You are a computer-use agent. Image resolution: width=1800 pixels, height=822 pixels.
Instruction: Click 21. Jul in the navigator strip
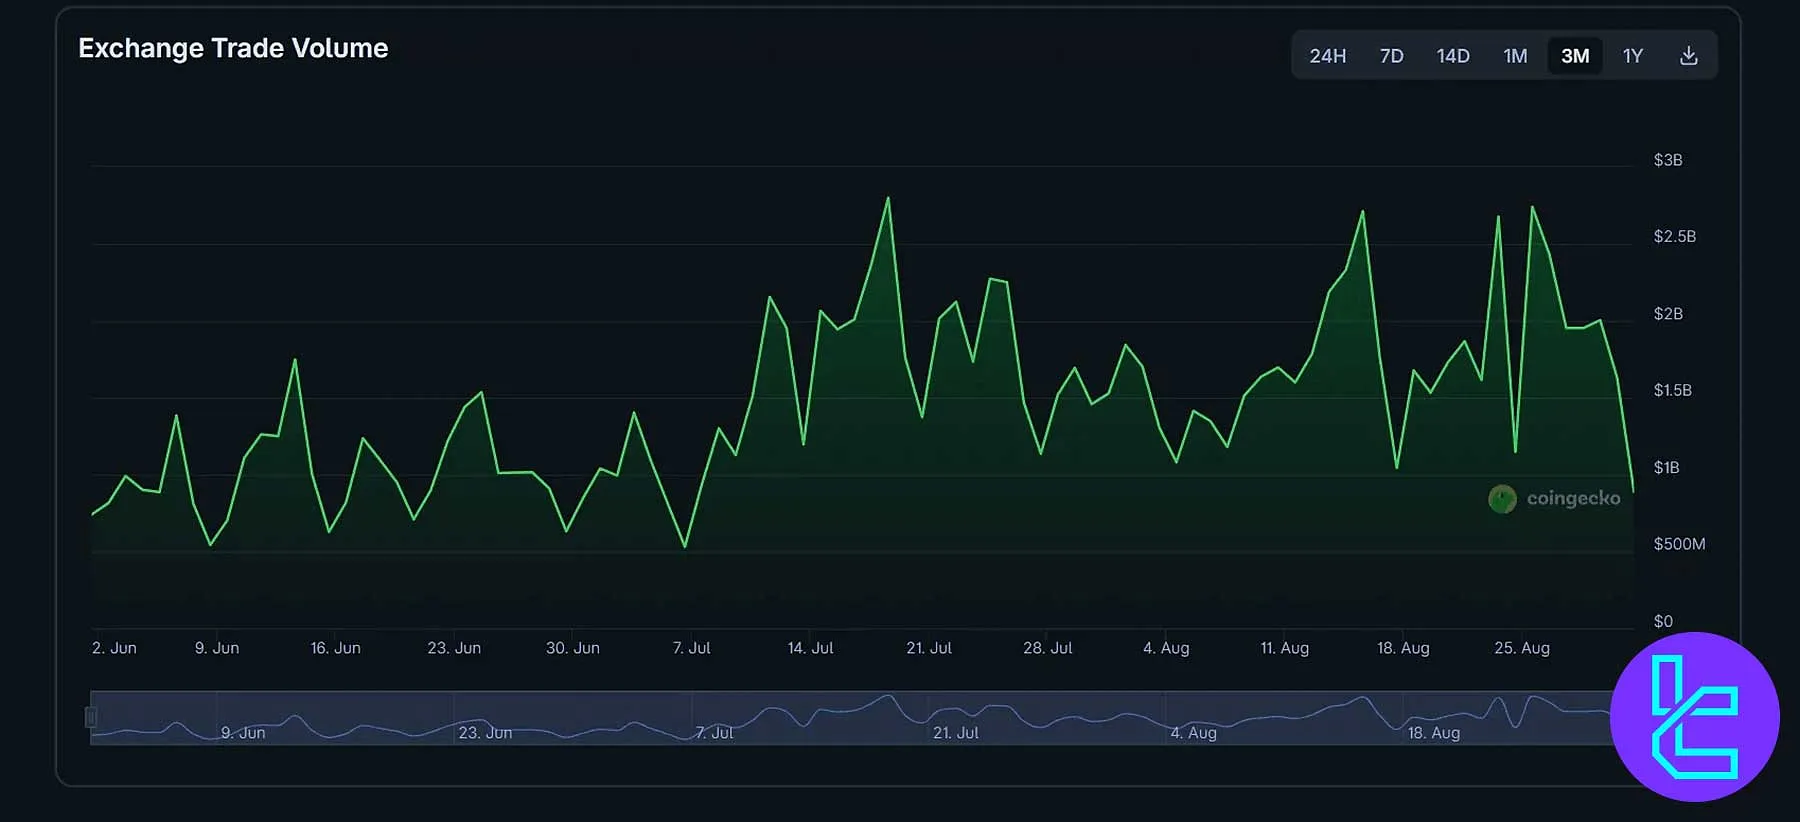tap(955, 733)
